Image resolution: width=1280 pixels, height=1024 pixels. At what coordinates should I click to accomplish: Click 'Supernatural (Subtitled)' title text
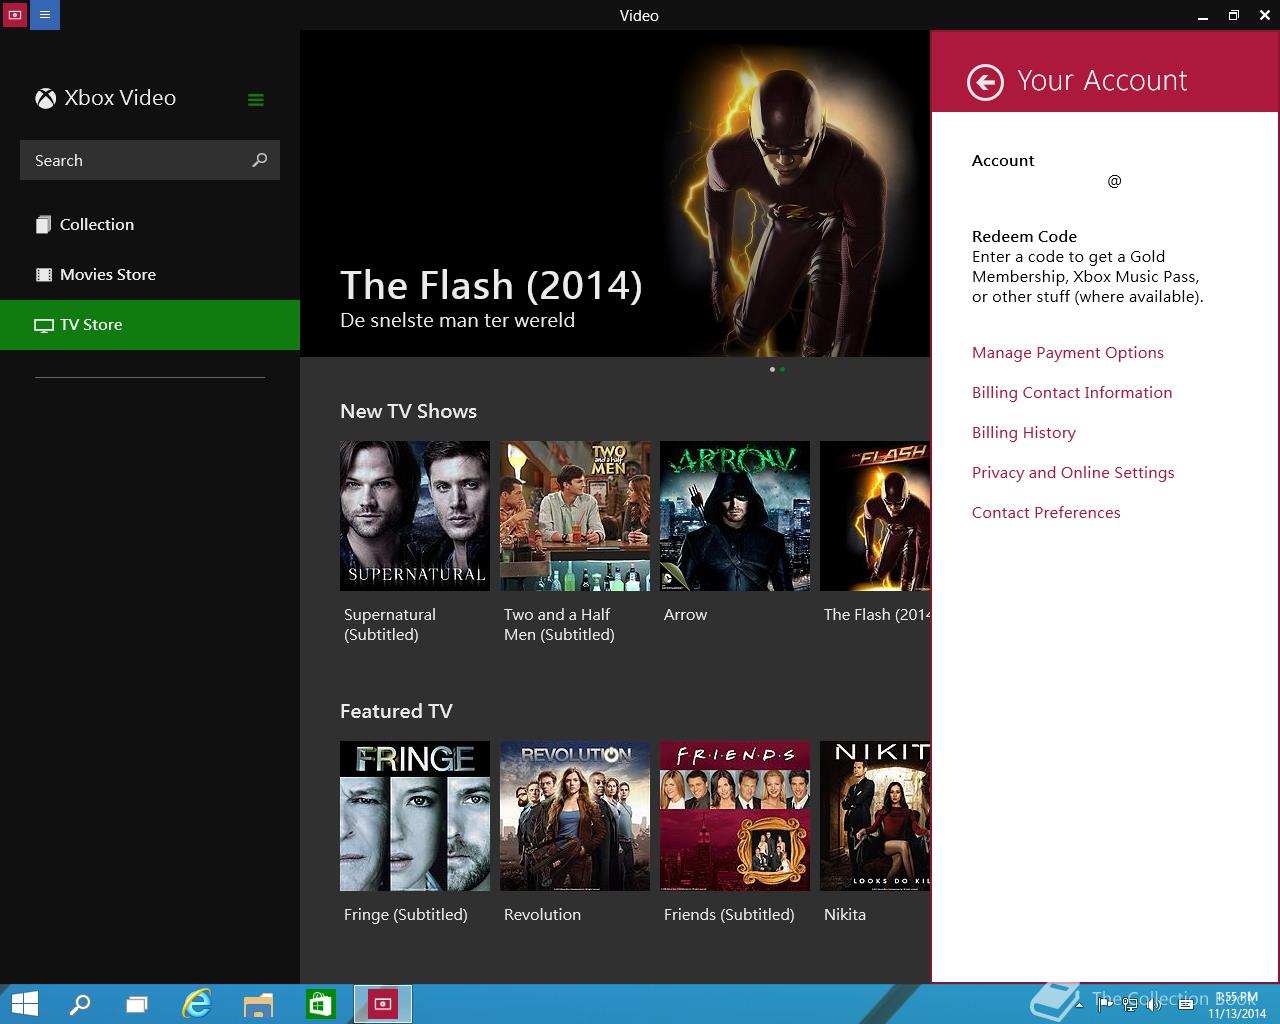click(390, 624)
